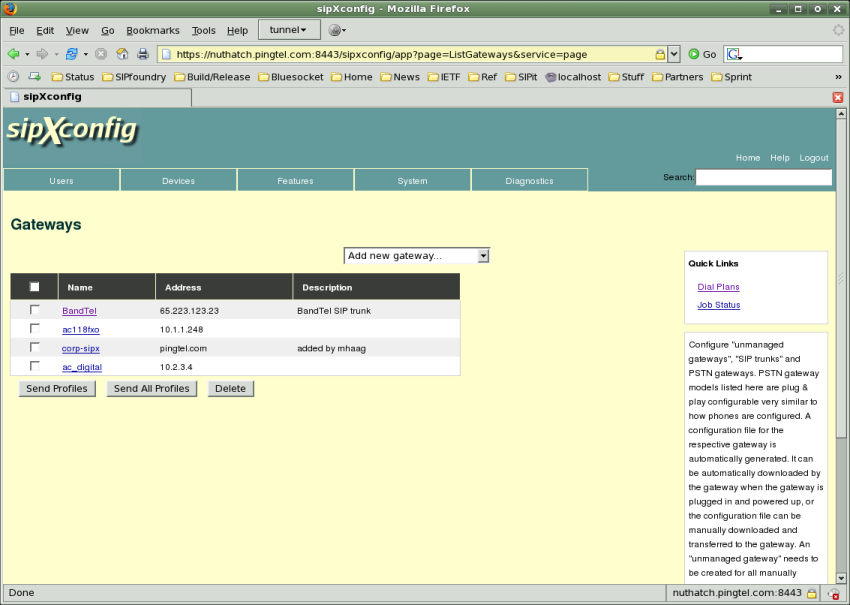
Task: Click the scrollbar down arrow
Action: pos(841,578)
